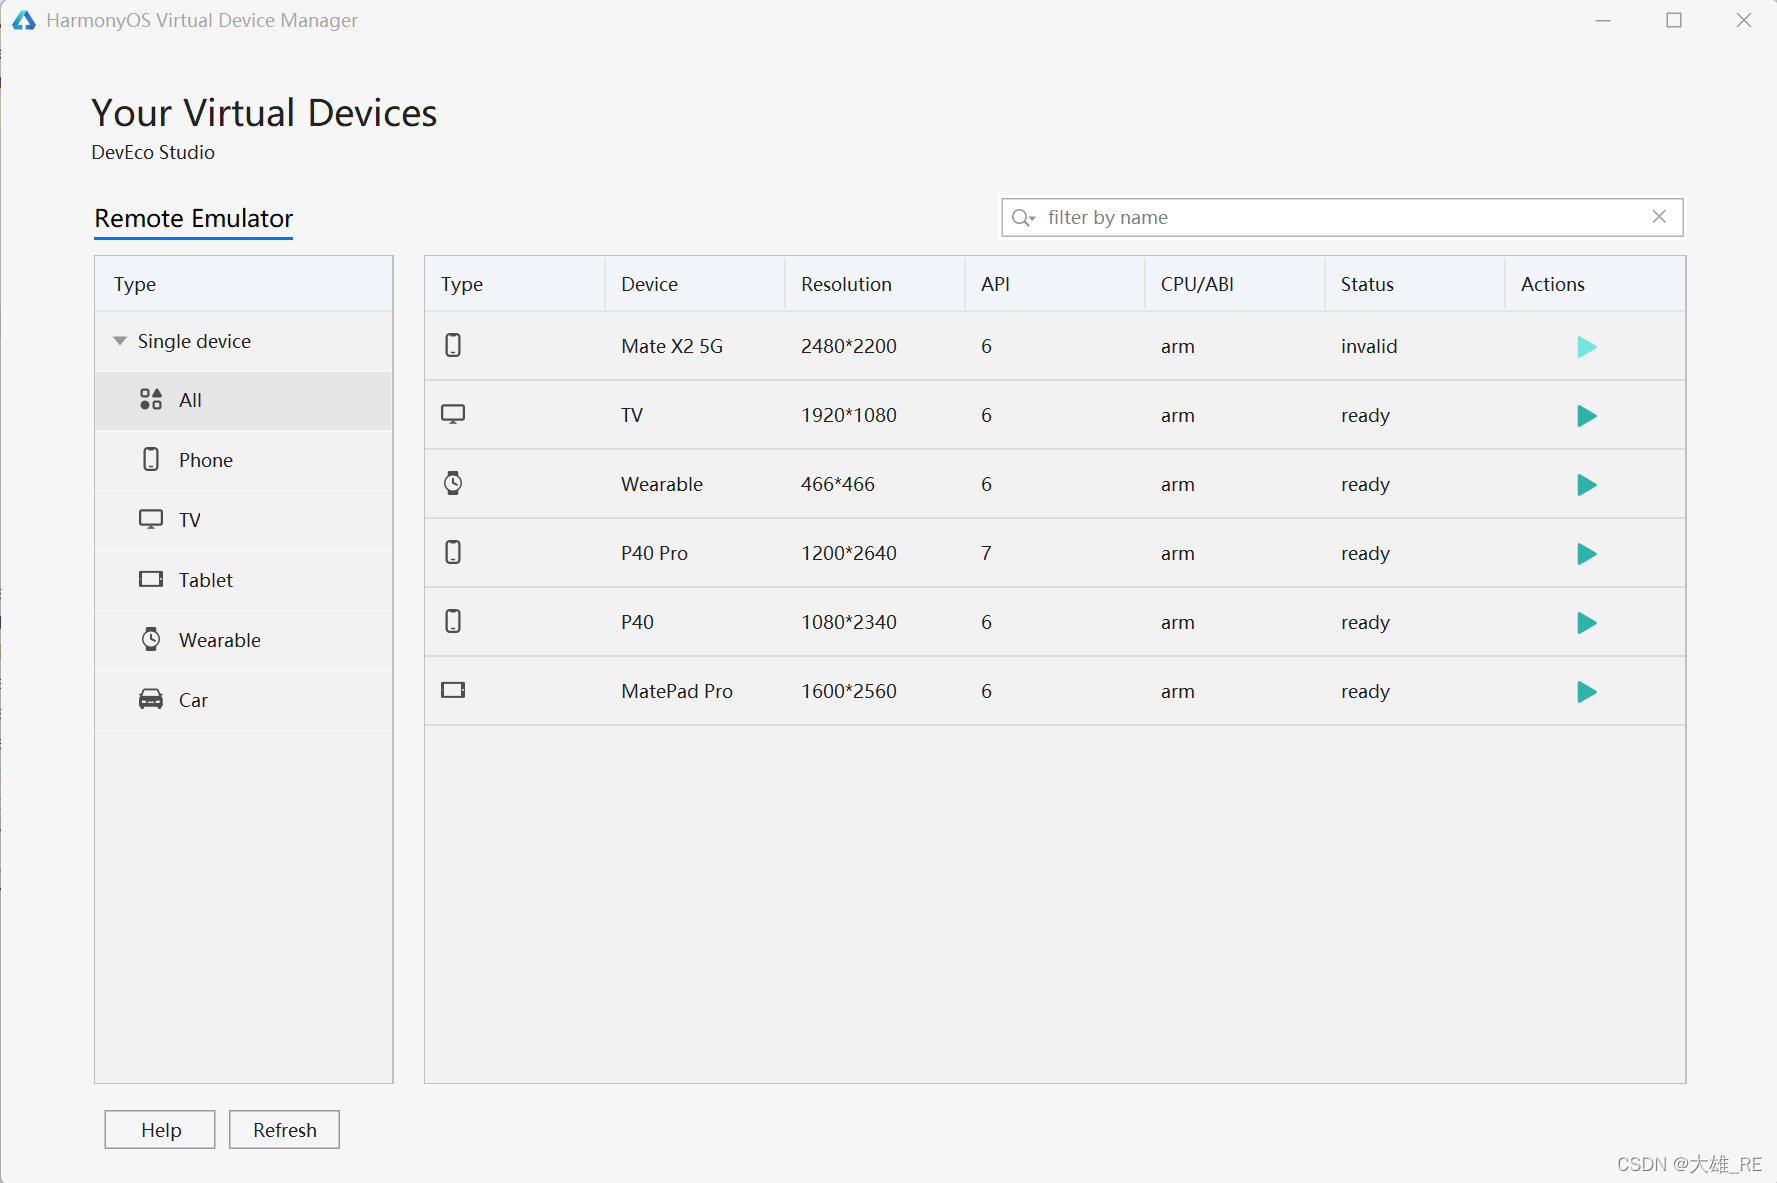The image size is (1777, 1183).
Task: Filter devices by Wearable in sidebar
Action: [243, 640]
